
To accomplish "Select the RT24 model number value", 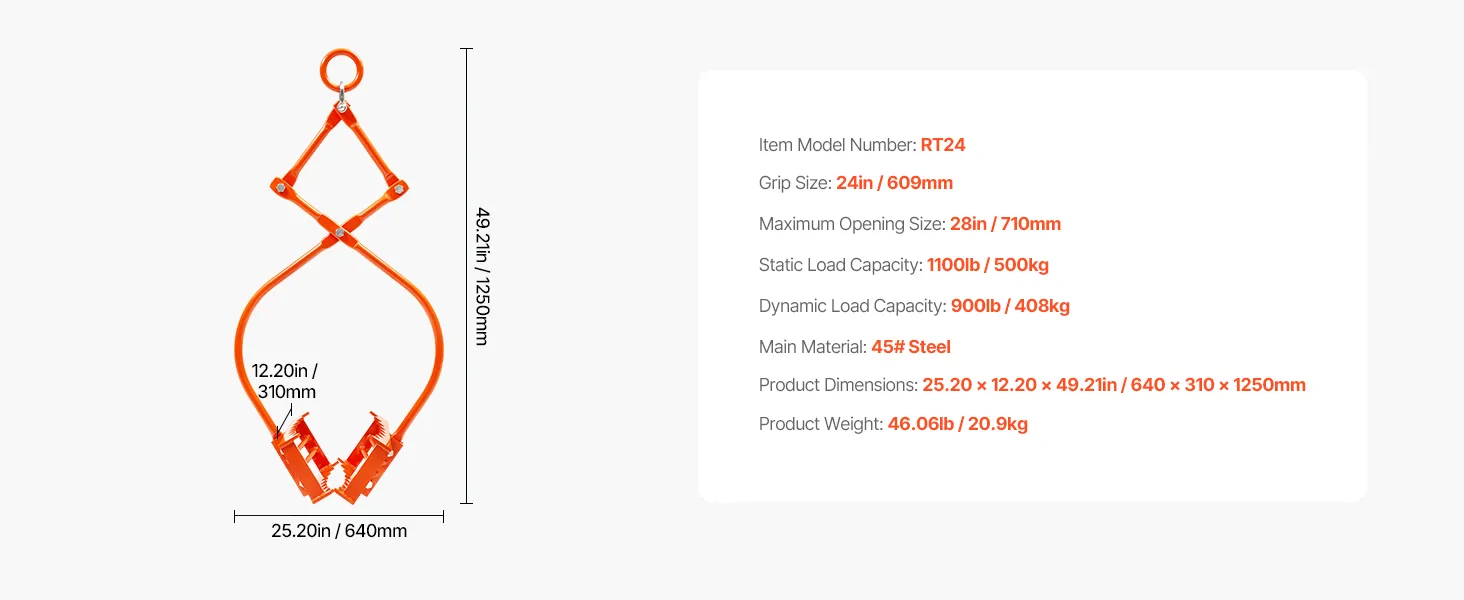I will [x=943, y=145].
